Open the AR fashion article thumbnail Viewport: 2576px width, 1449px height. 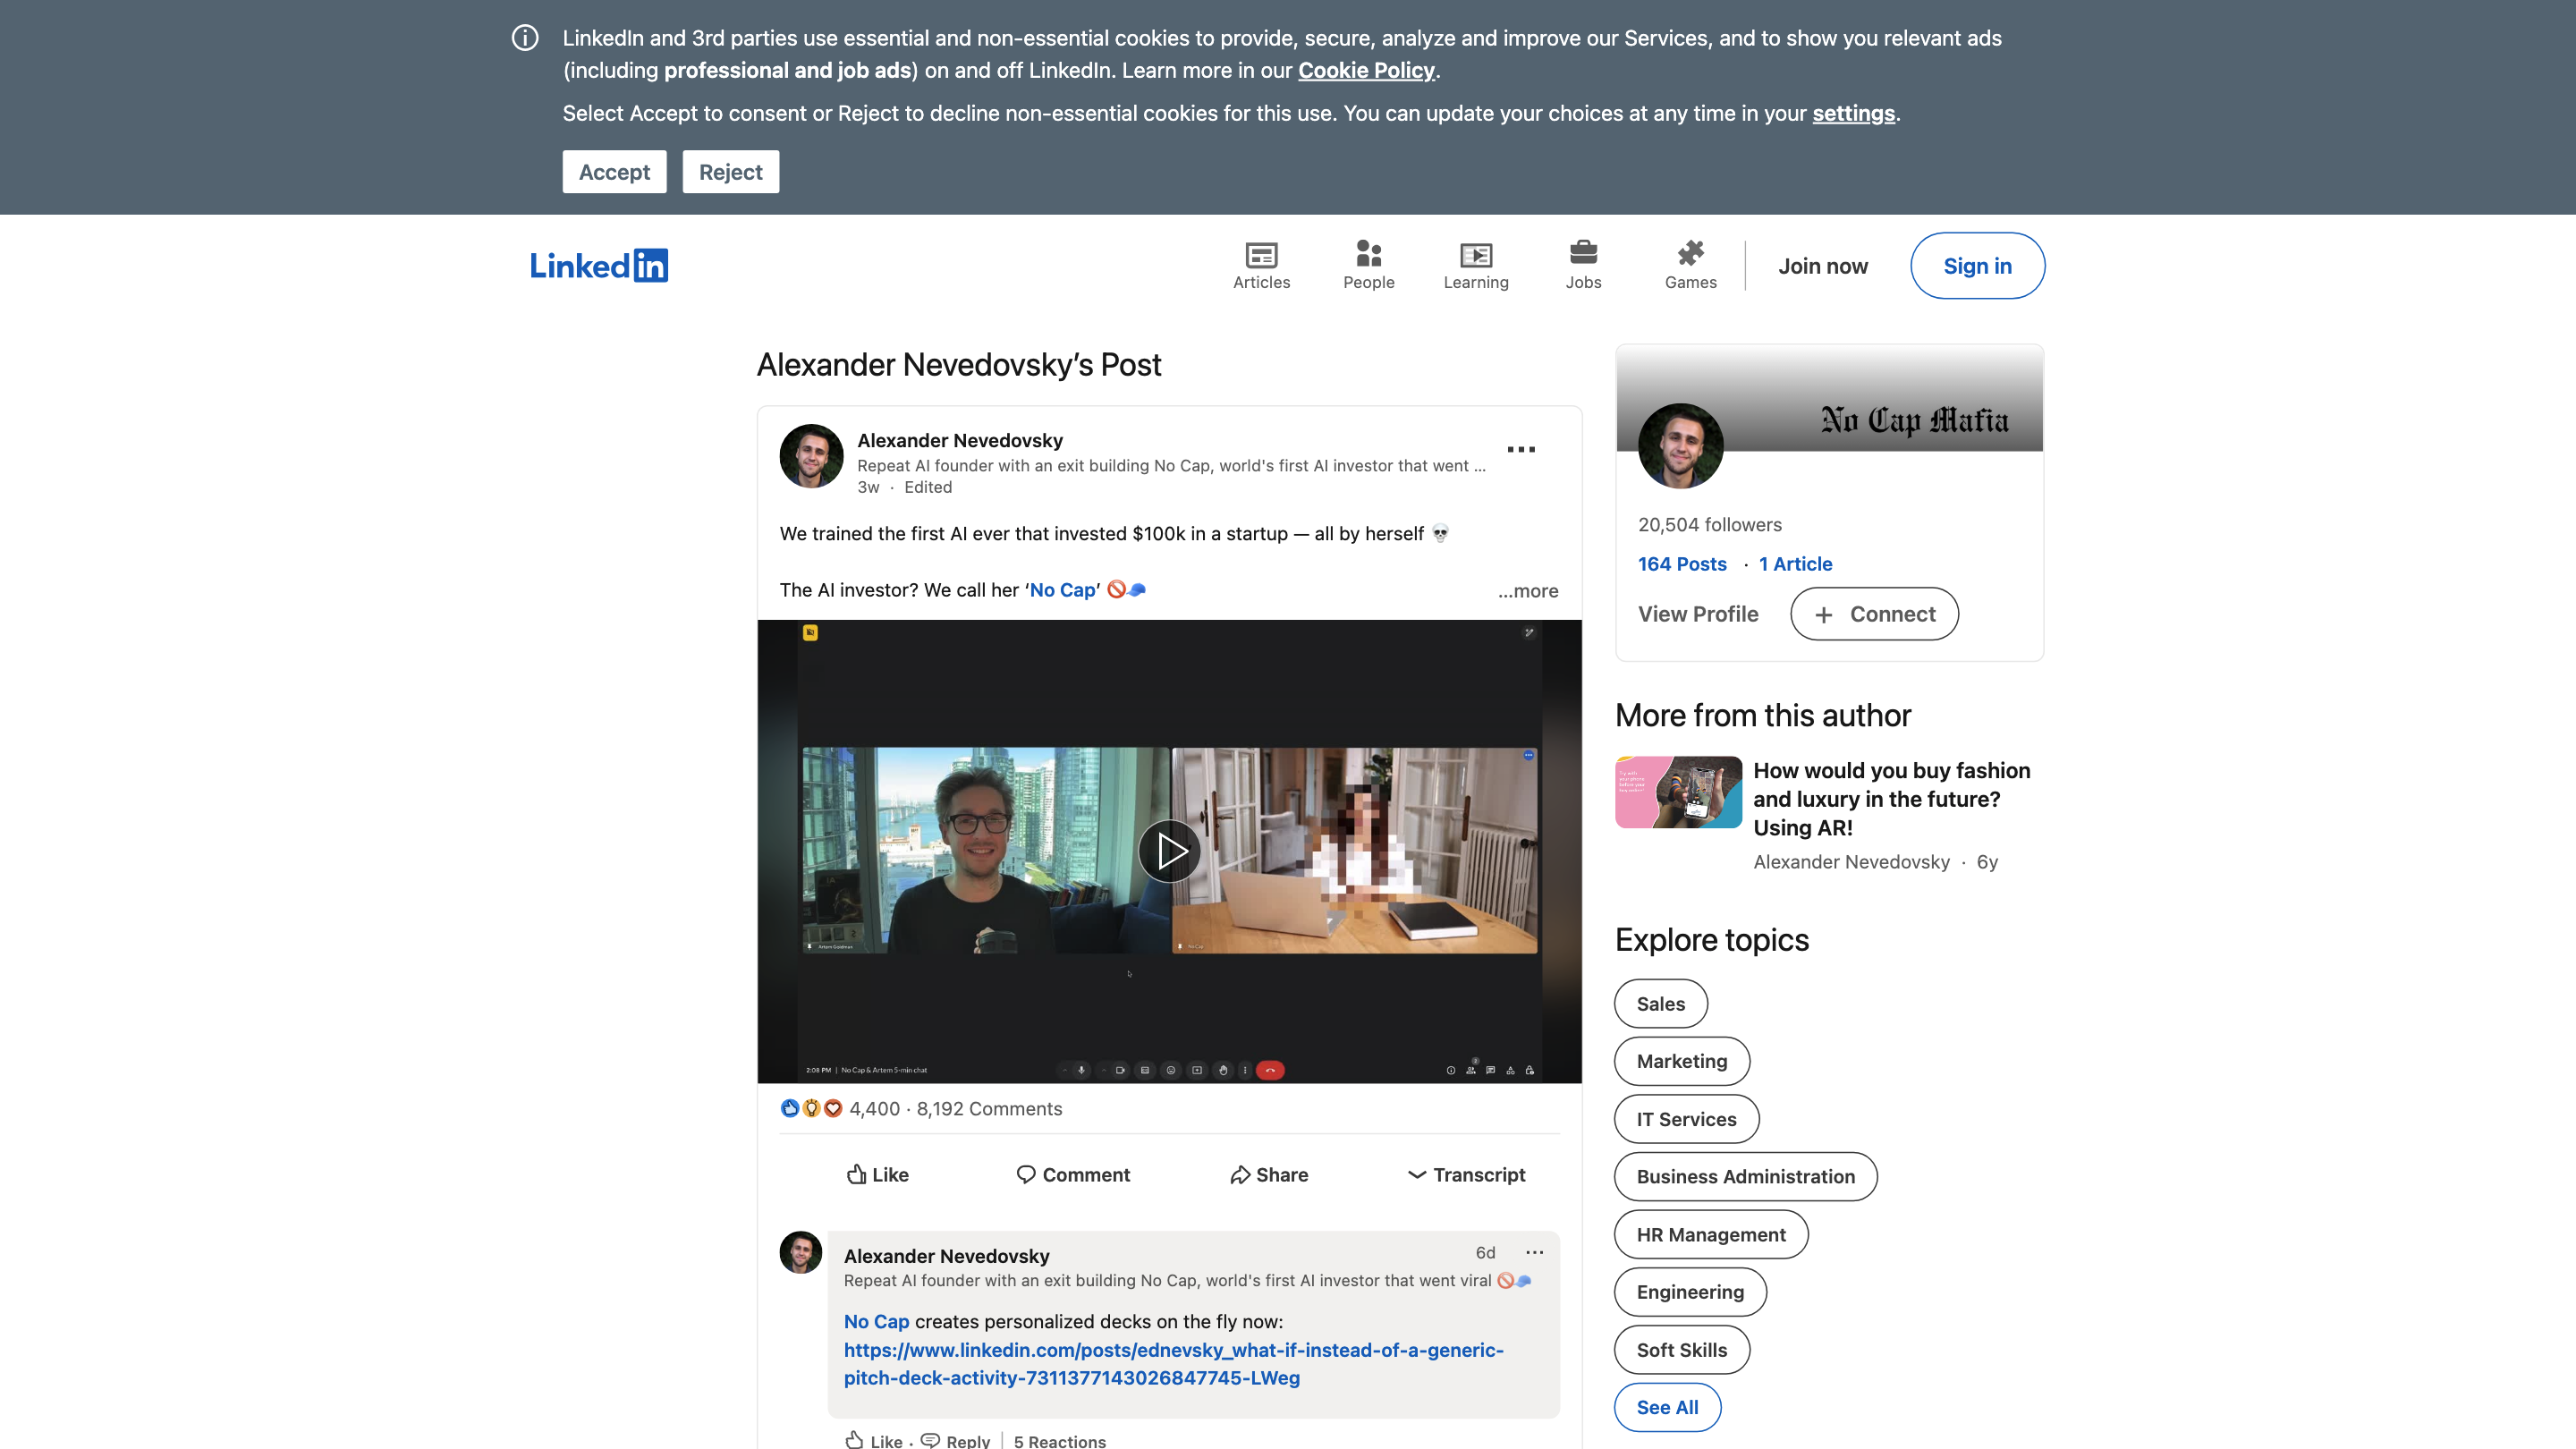[x=1678, y=792]
